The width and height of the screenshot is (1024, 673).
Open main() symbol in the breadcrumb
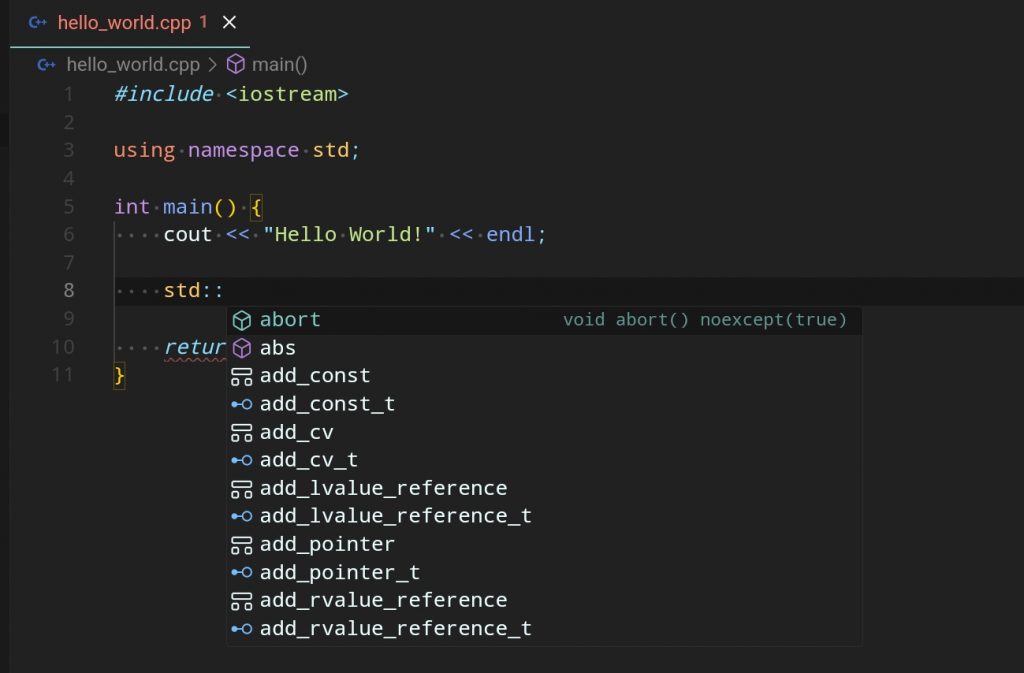coord(279,65)
